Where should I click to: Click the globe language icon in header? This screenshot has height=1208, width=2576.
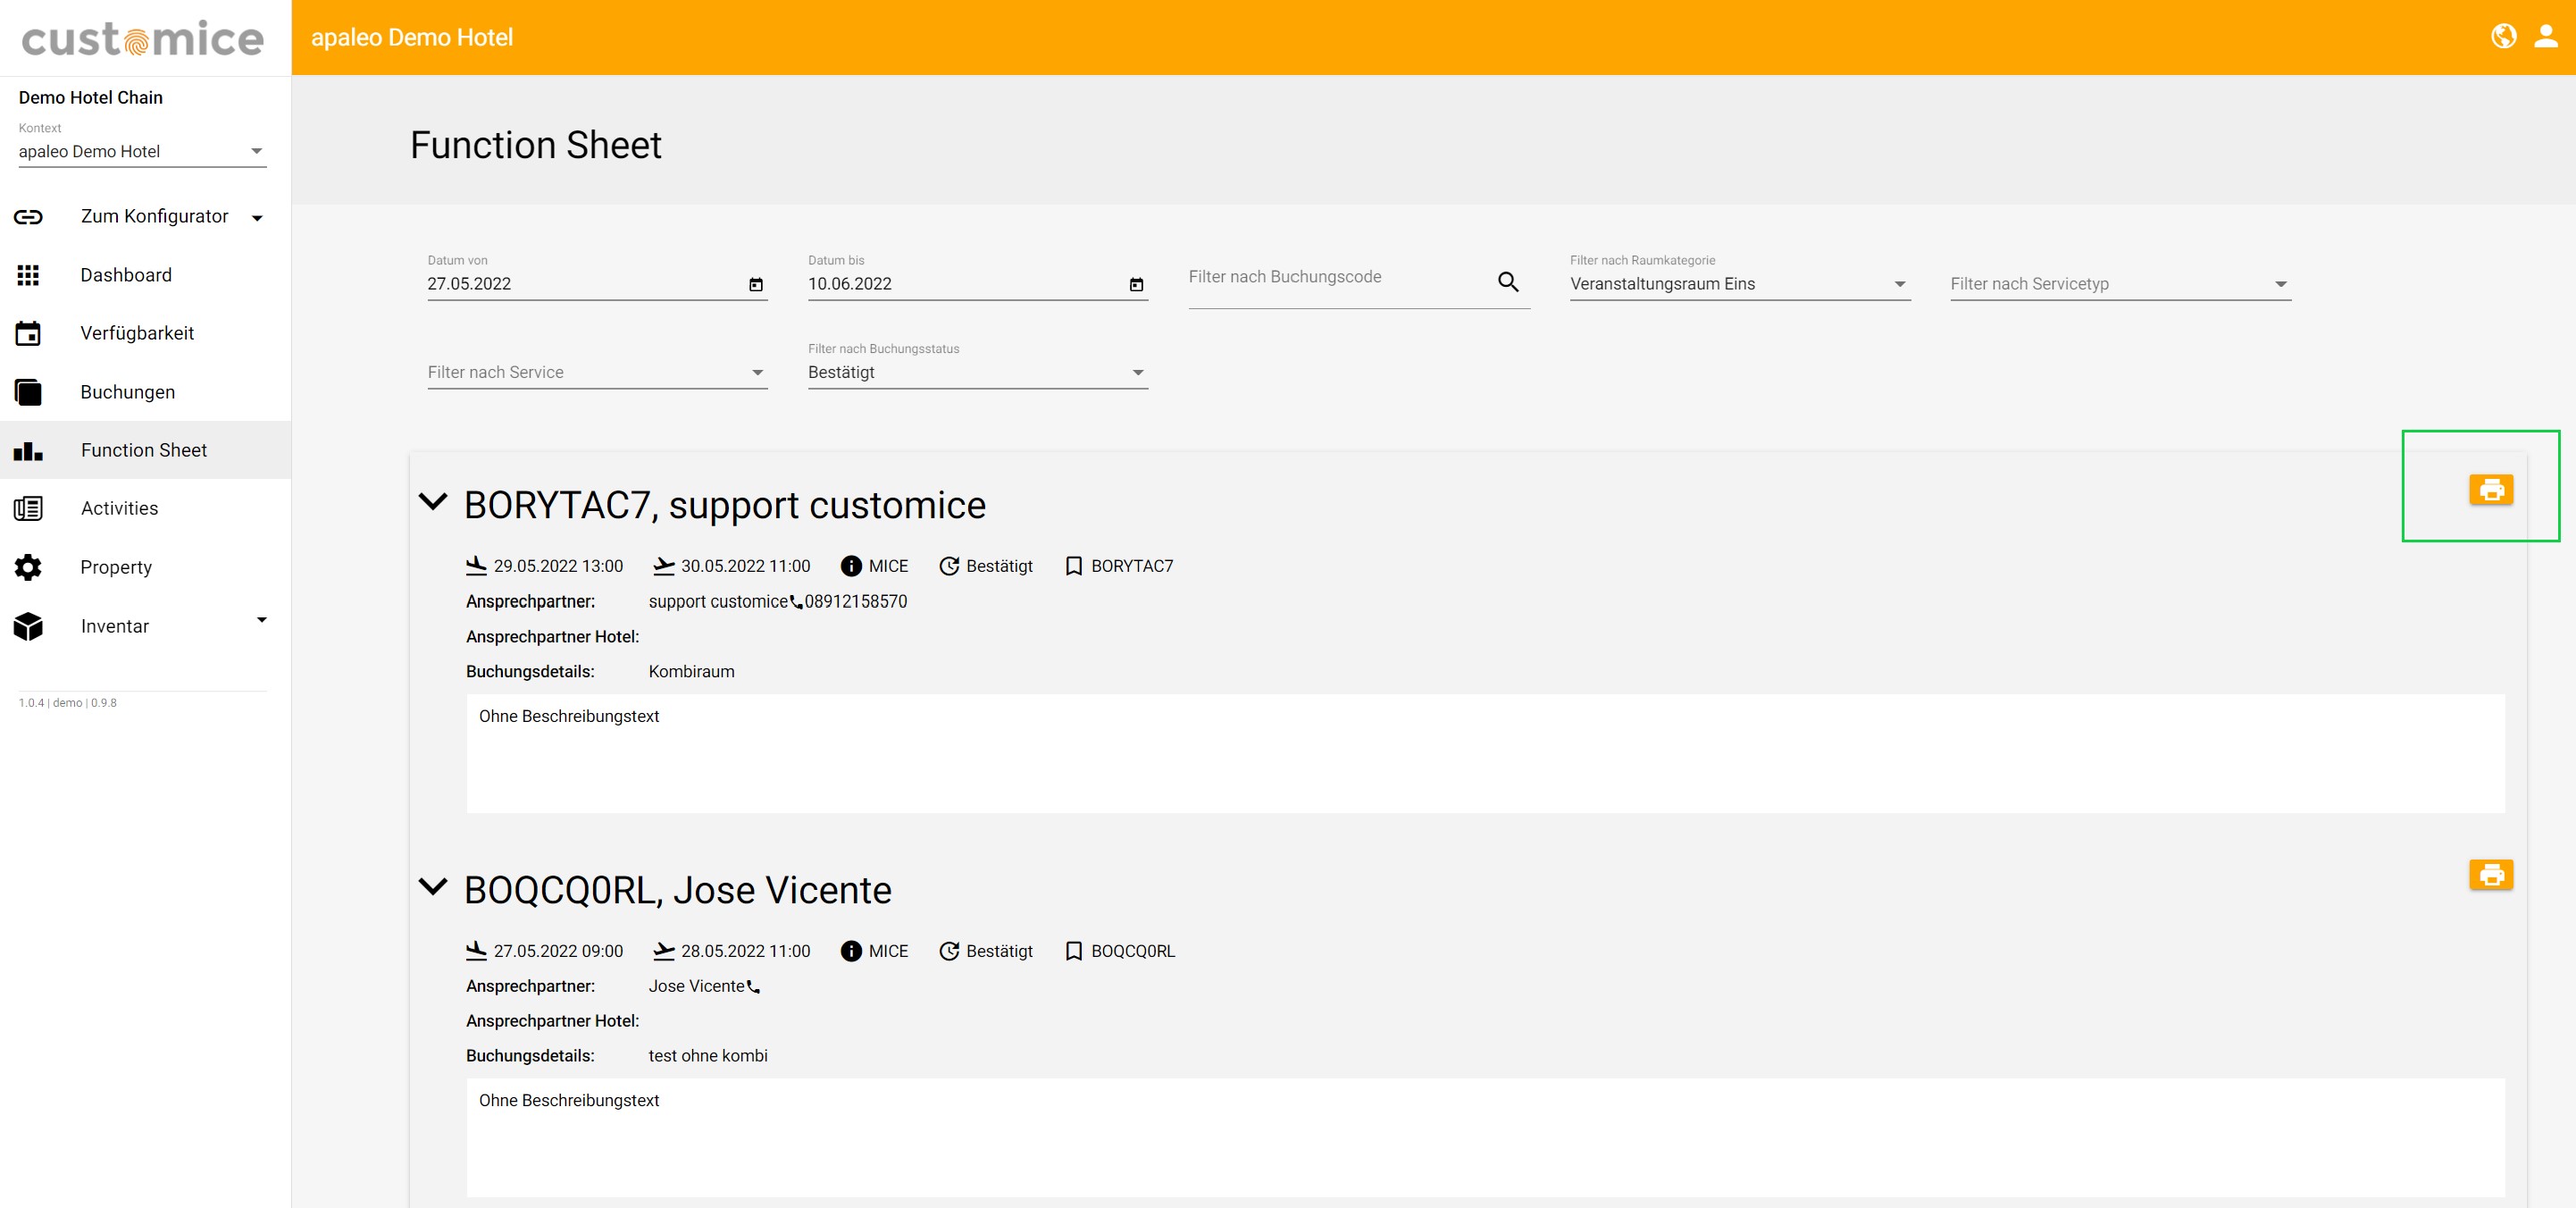(2503, 37)
